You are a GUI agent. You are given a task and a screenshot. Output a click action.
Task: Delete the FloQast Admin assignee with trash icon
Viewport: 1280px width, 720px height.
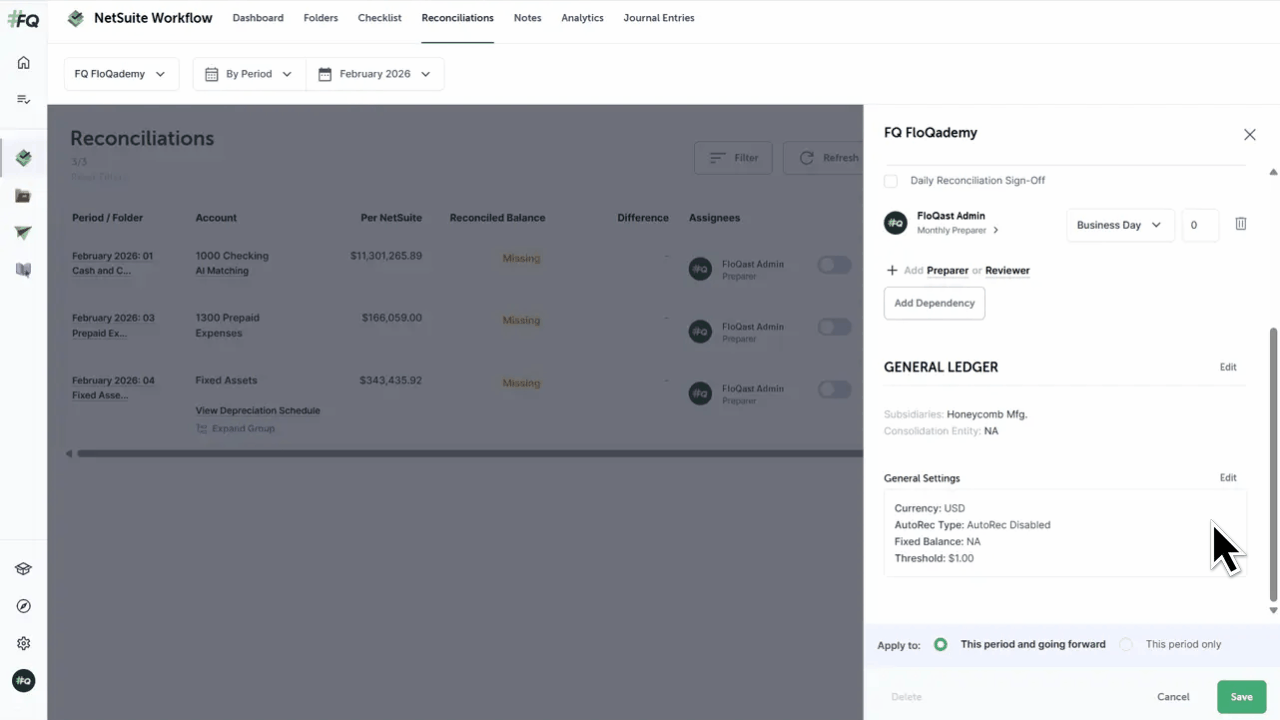click(x=1240, y=224)
